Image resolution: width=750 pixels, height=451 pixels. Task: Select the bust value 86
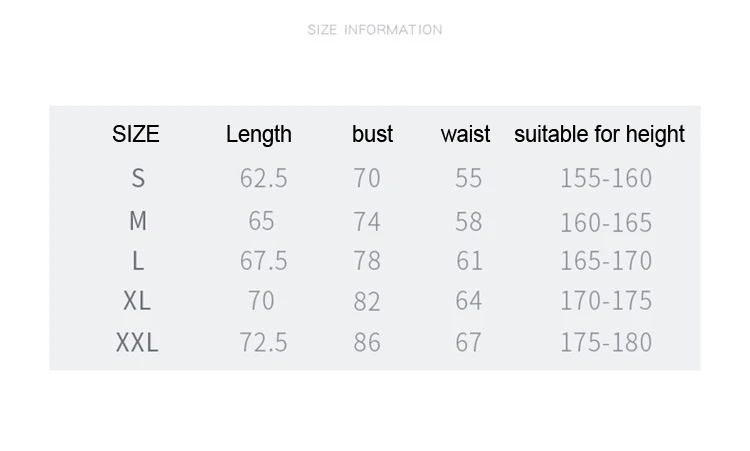point(367,342)
